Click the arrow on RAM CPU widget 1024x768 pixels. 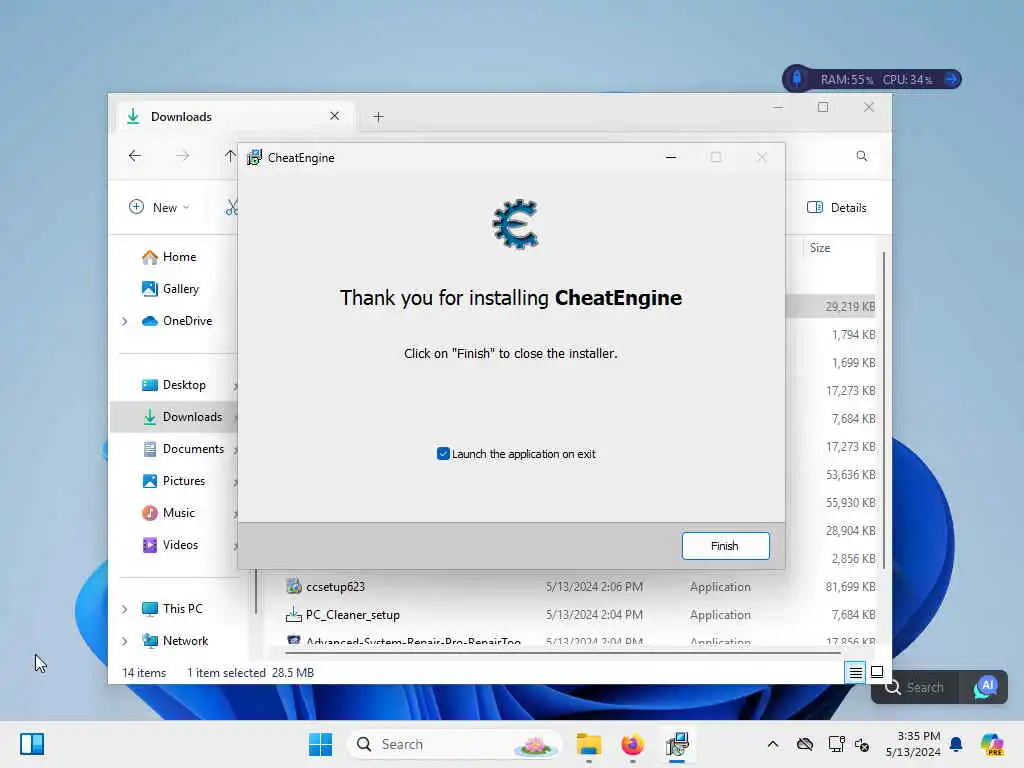[952, 79]
